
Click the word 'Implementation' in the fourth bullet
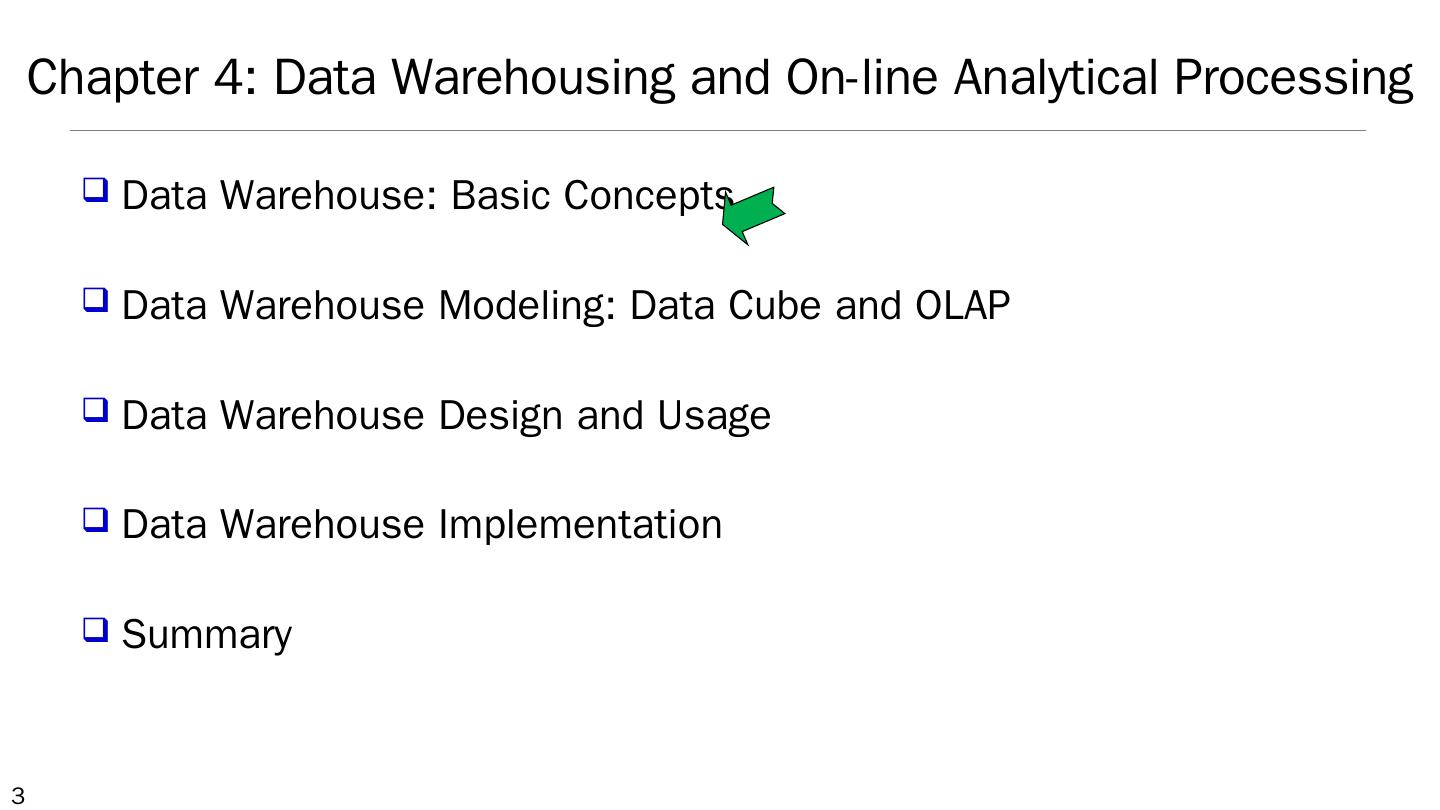[580, 526]
